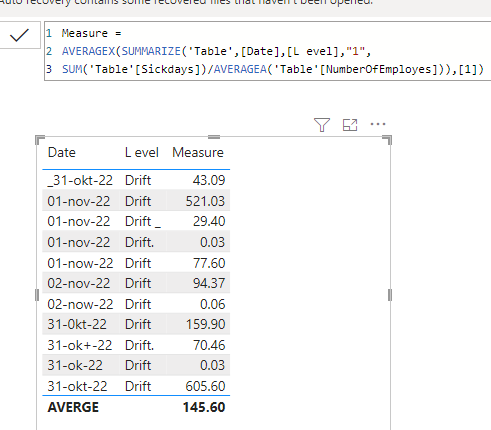This screenshot has width=491, height=430.
Task: Open More options ellipsis on the visual
Action: 378,124
